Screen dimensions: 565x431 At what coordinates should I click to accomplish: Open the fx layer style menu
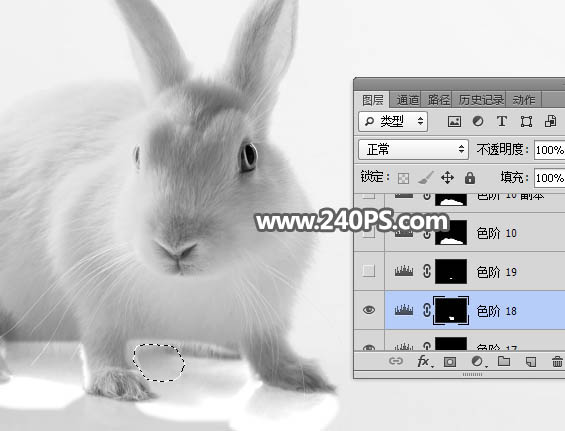click(424, 361)
